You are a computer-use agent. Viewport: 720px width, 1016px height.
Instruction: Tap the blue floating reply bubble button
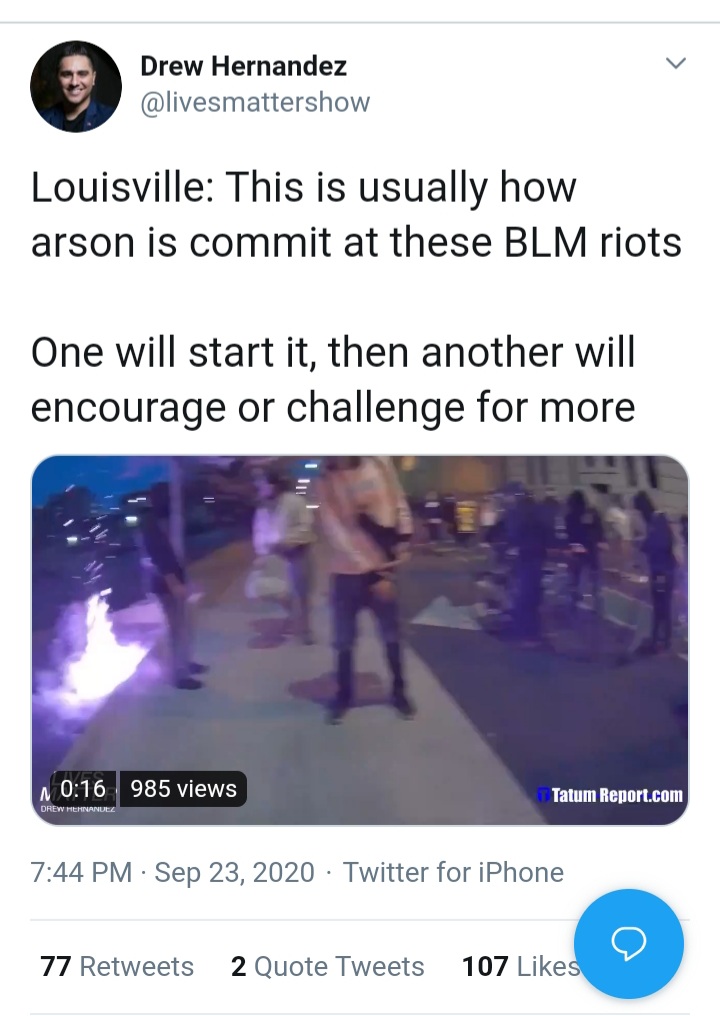tap(629, 943)
